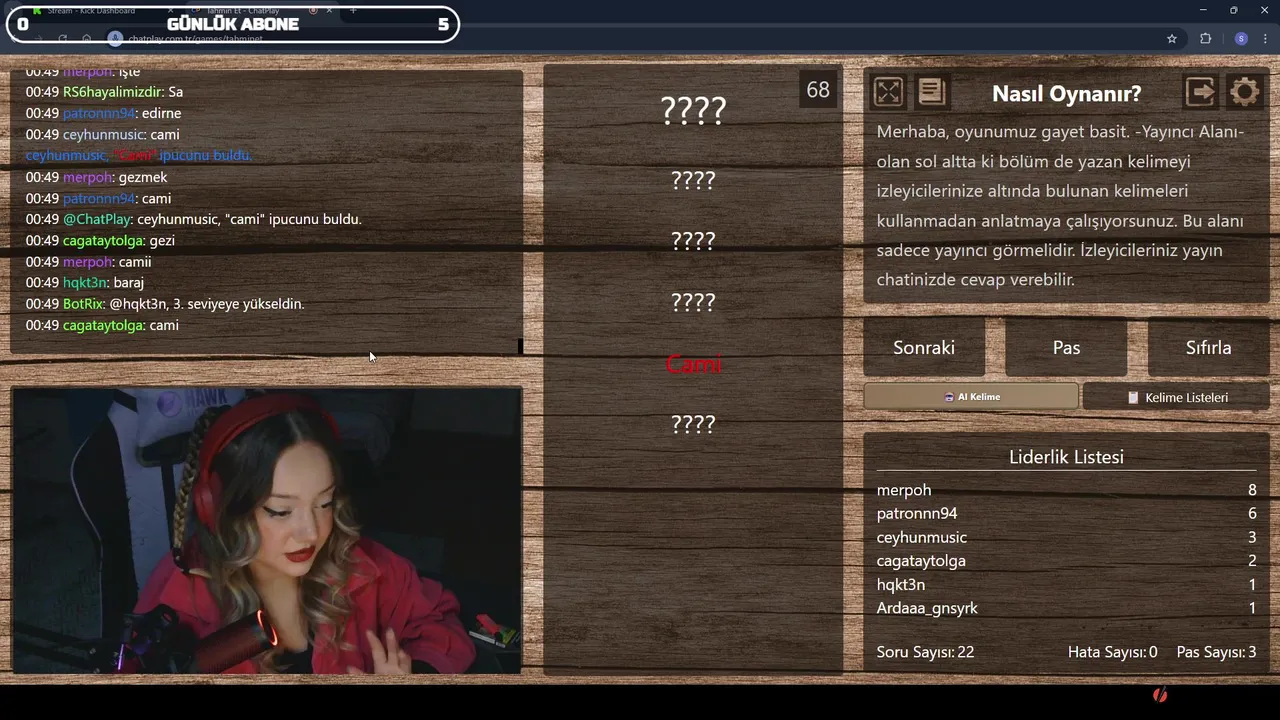Open the notes page icon beside fullscreen

point(931,92)
